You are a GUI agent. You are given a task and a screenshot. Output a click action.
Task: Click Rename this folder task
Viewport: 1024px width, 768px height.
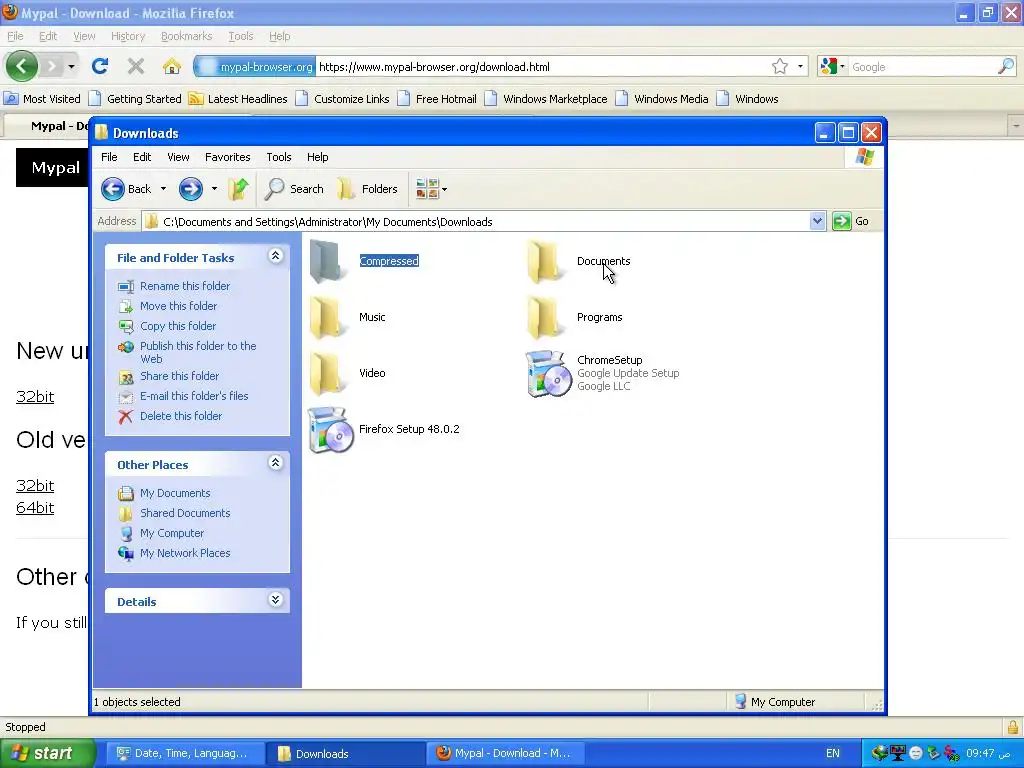click(185, 286)
